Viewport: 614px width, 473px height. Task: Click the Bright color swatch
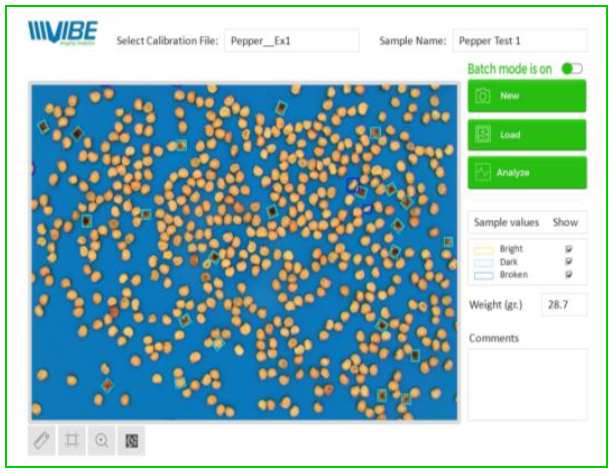[485, 249]
